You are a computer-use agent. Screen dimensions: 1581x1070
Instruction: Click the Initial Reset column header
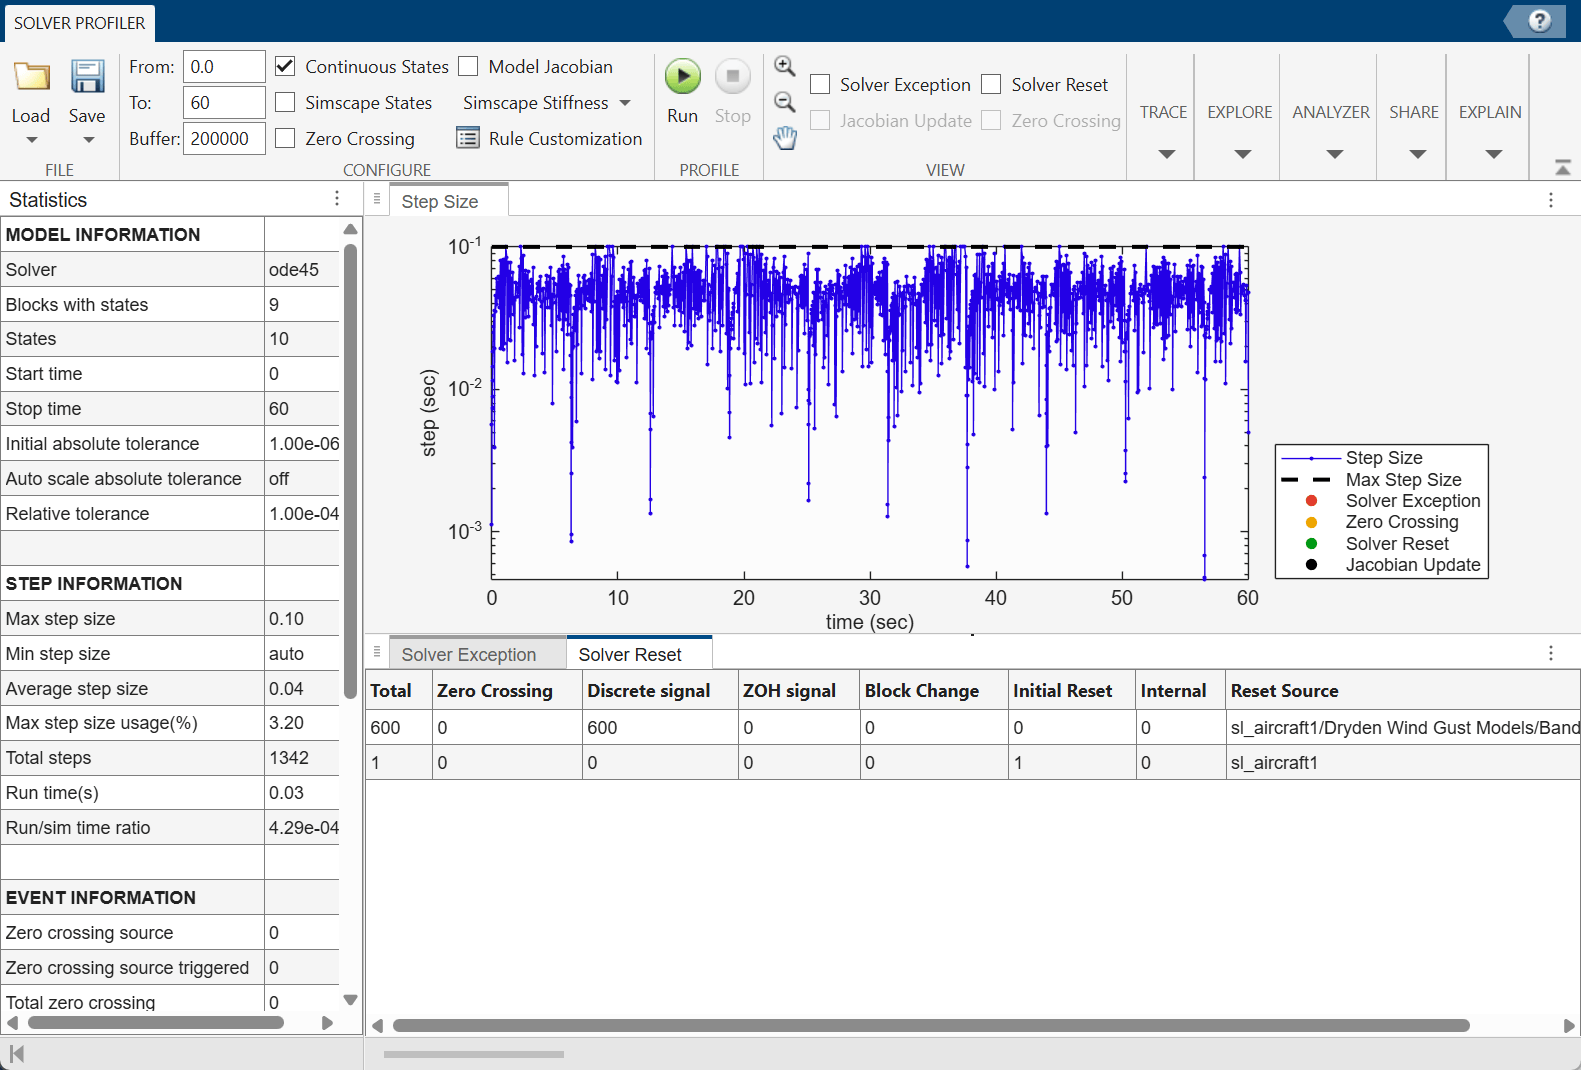pos(1071,690)
